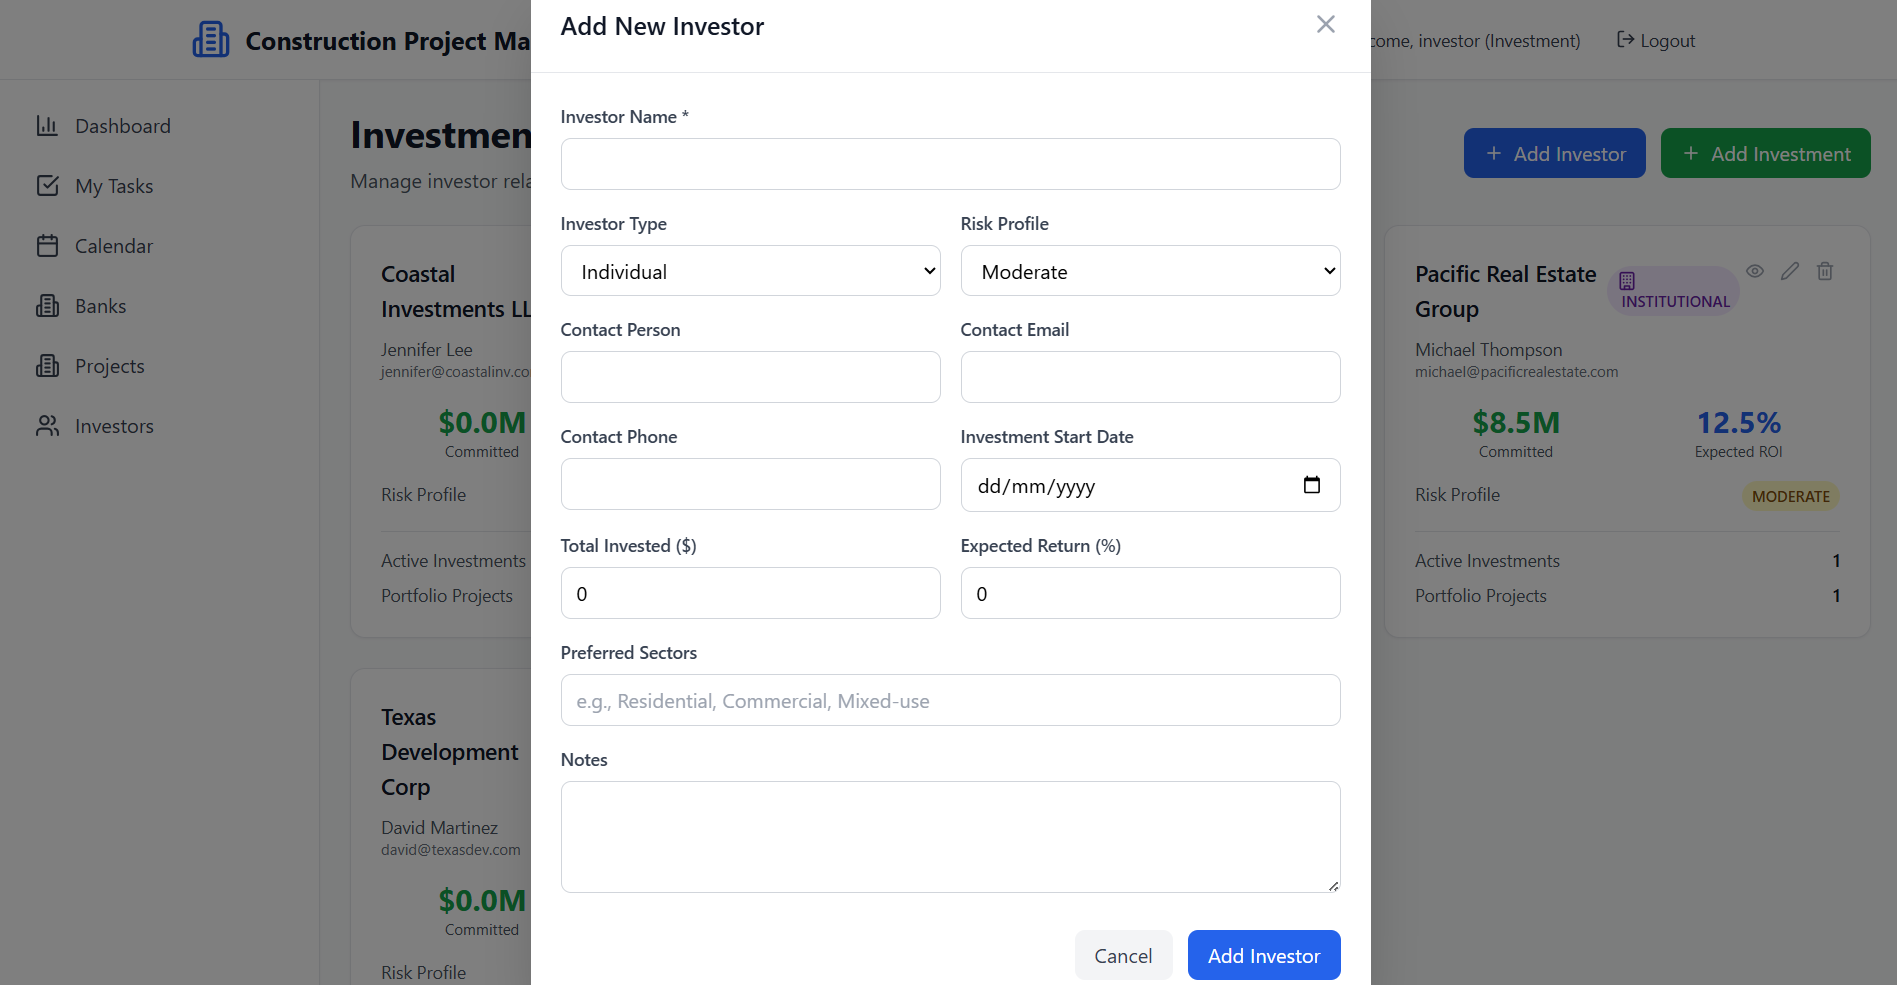Open the Projects menu item
This screenshot has width=1897, height=985.
(x=109, y=366)
